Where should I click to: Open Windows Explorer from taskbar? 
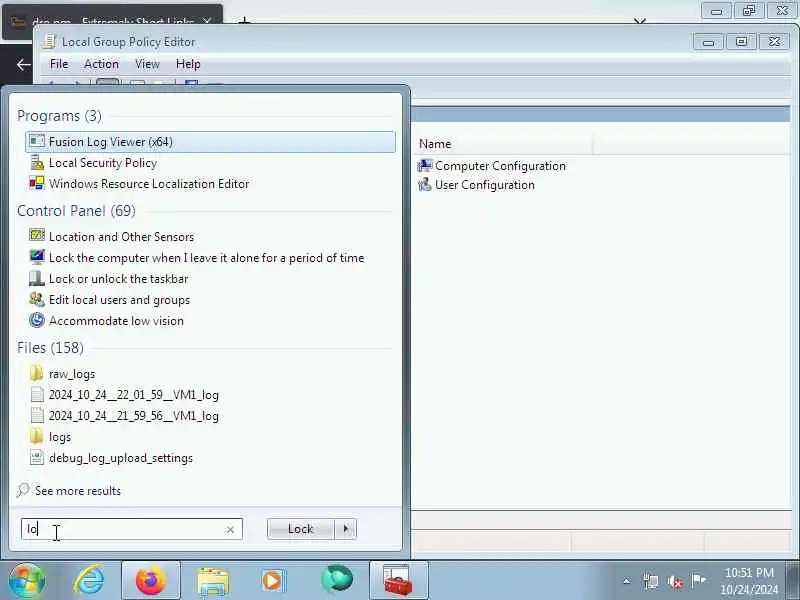213,580
